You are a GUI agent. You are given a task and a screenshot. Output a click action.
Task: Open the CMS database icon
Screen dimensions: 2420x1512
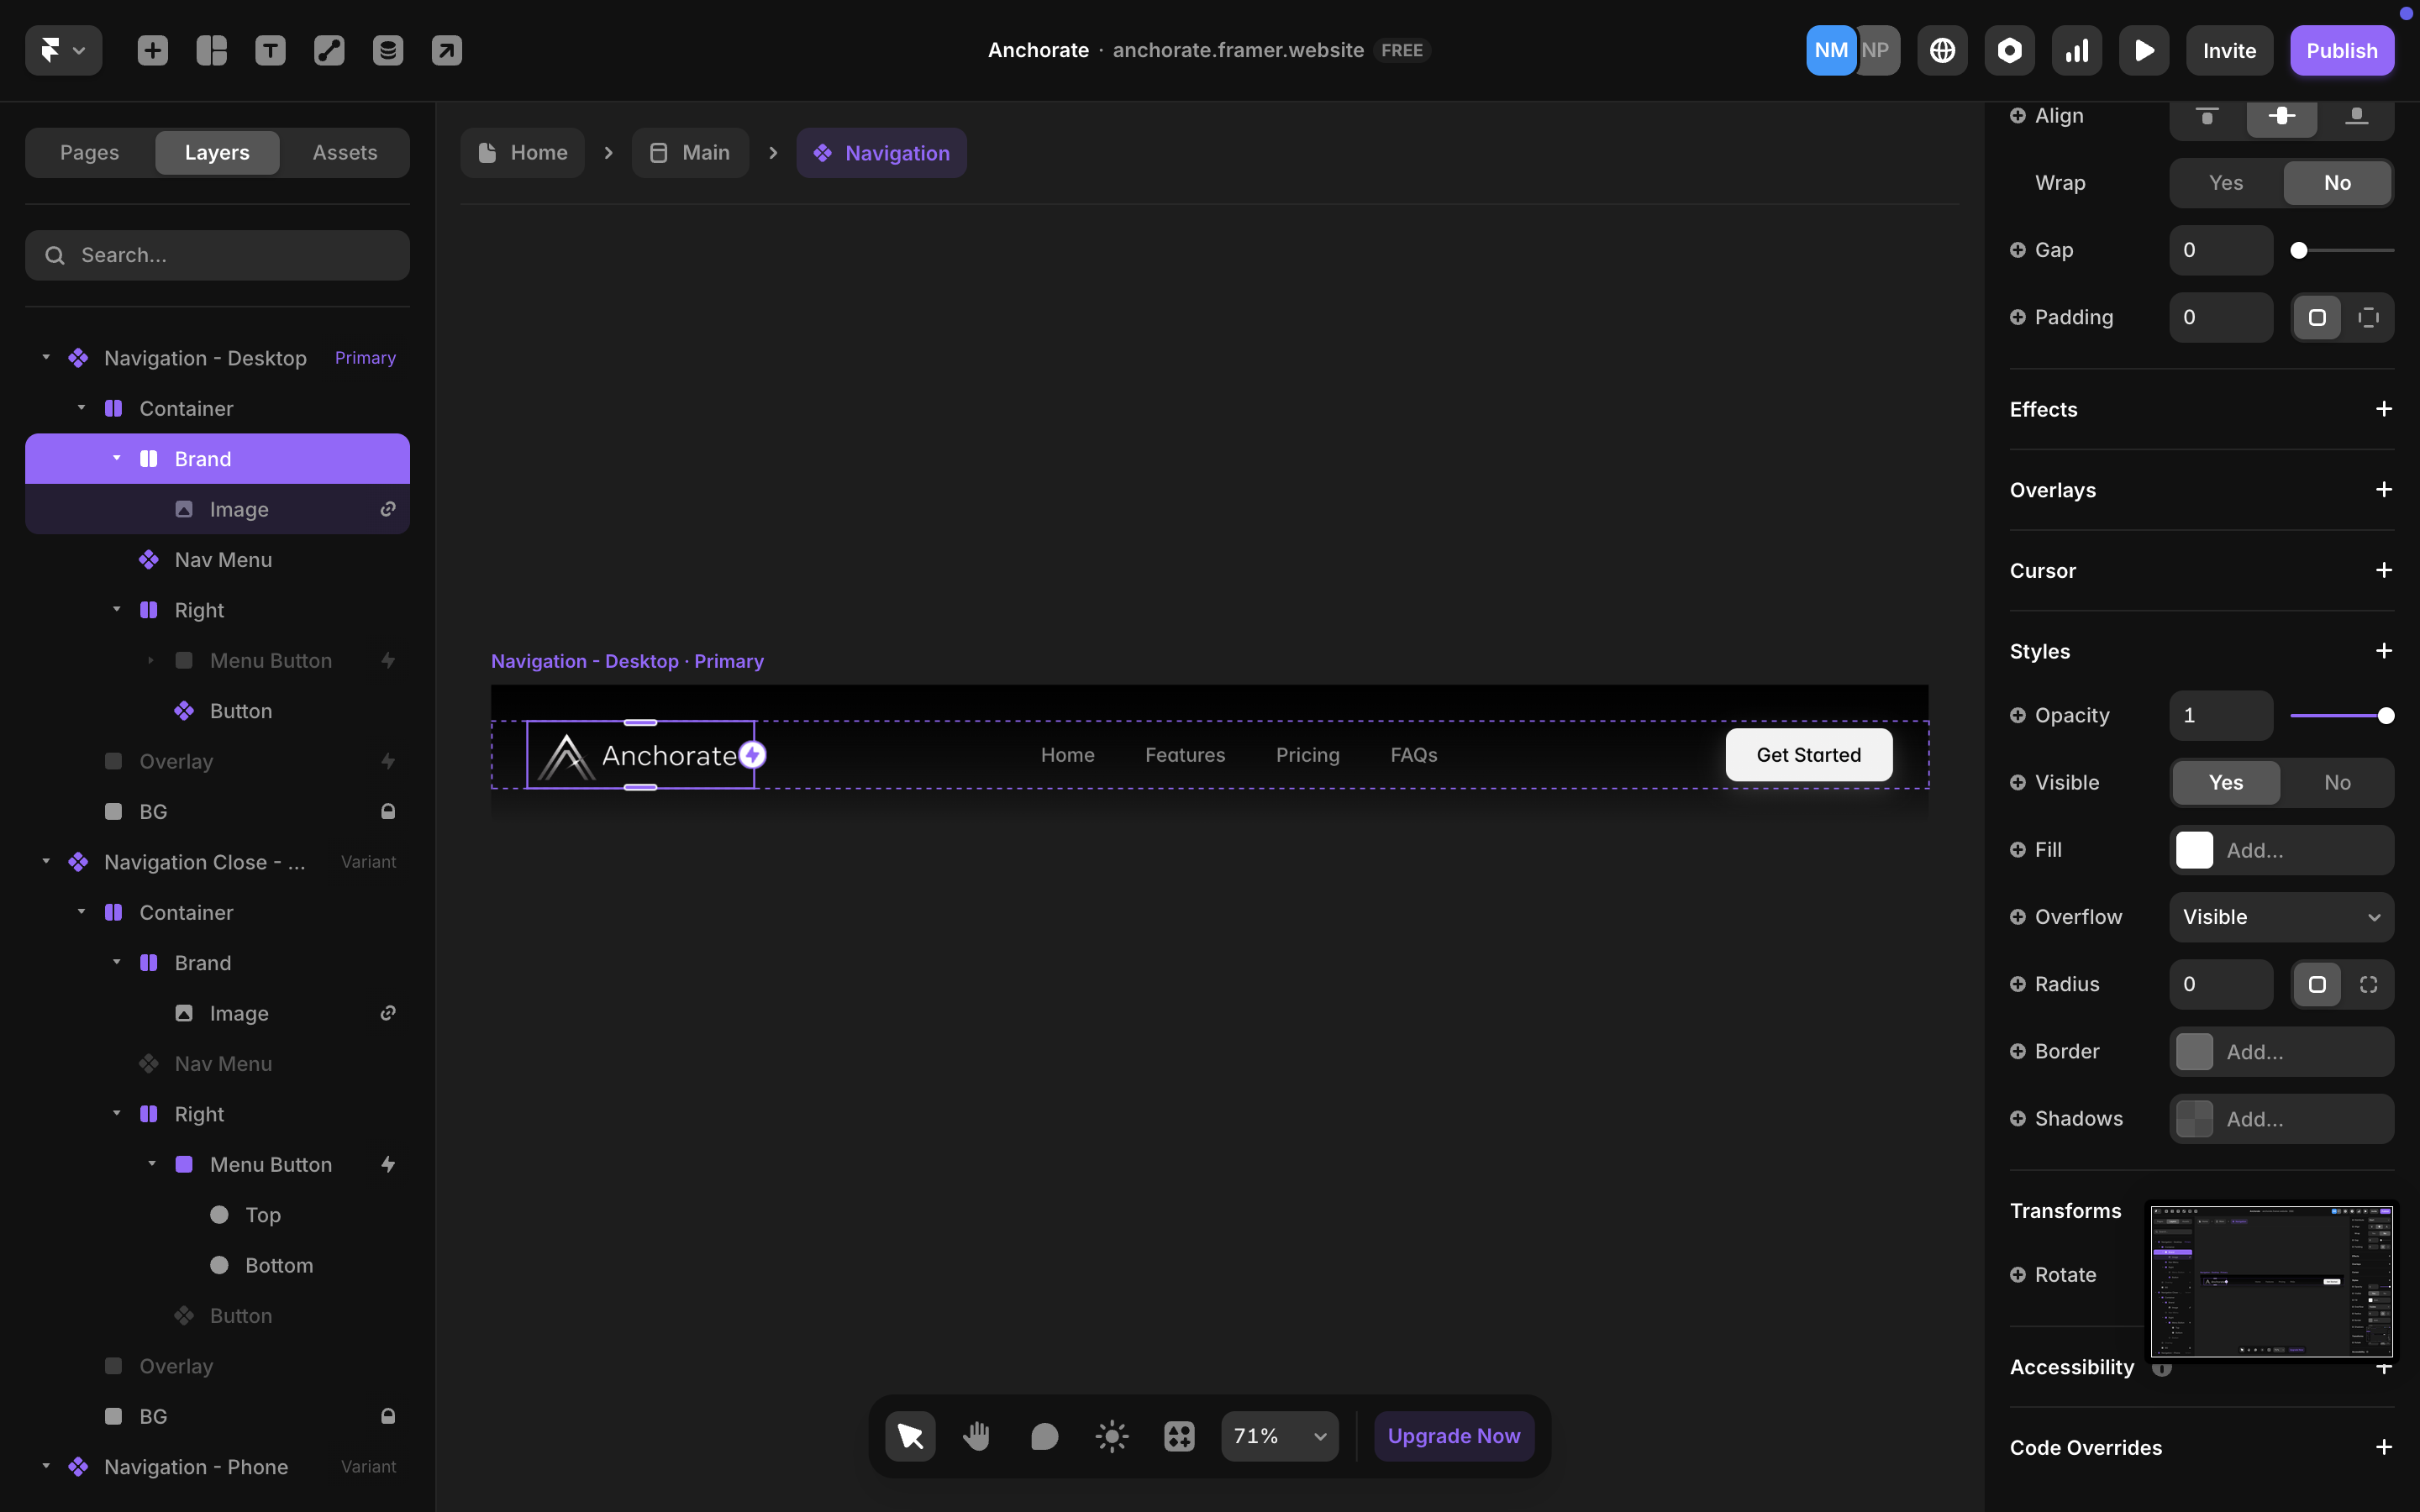point(388,50)
